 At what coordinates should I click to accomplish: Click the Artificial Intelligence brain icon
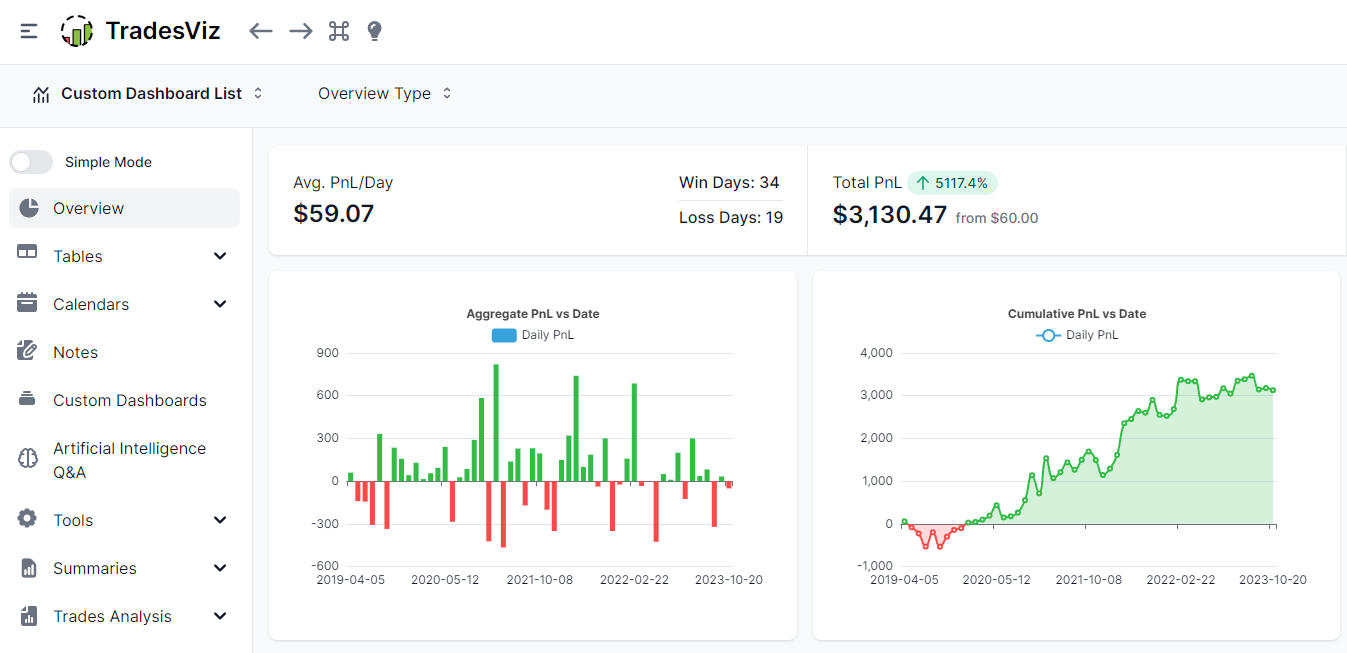(28, 458)
